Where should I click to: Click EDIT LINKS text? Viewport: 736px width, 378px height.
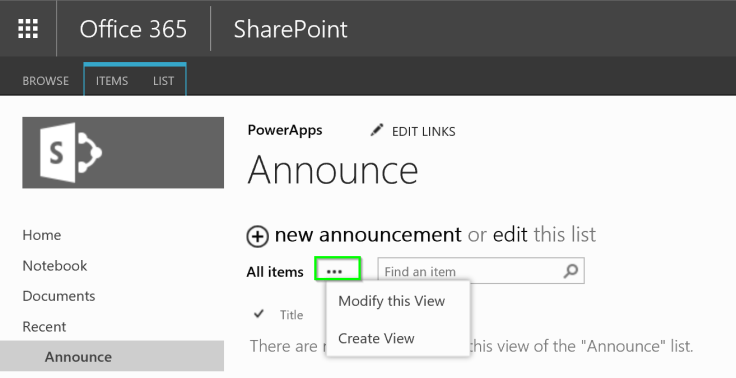tap(423, 132)
